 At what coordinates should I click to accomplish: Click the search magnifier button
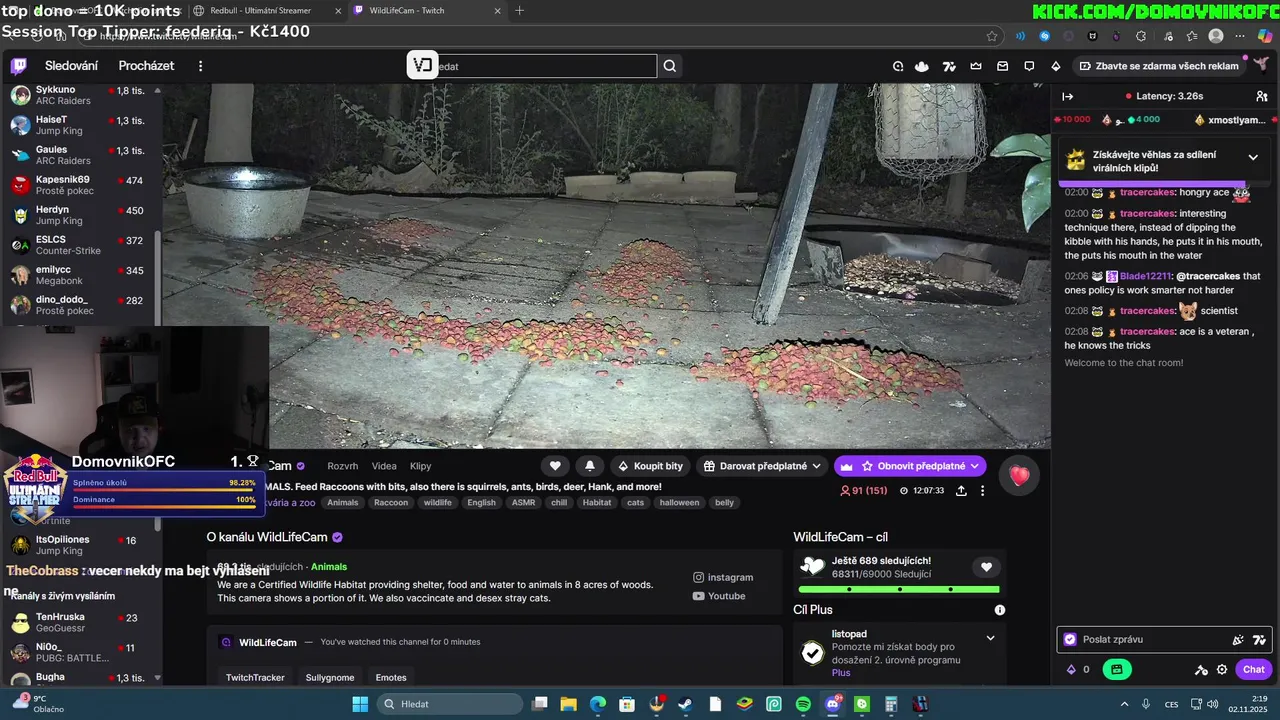[670, 66]
